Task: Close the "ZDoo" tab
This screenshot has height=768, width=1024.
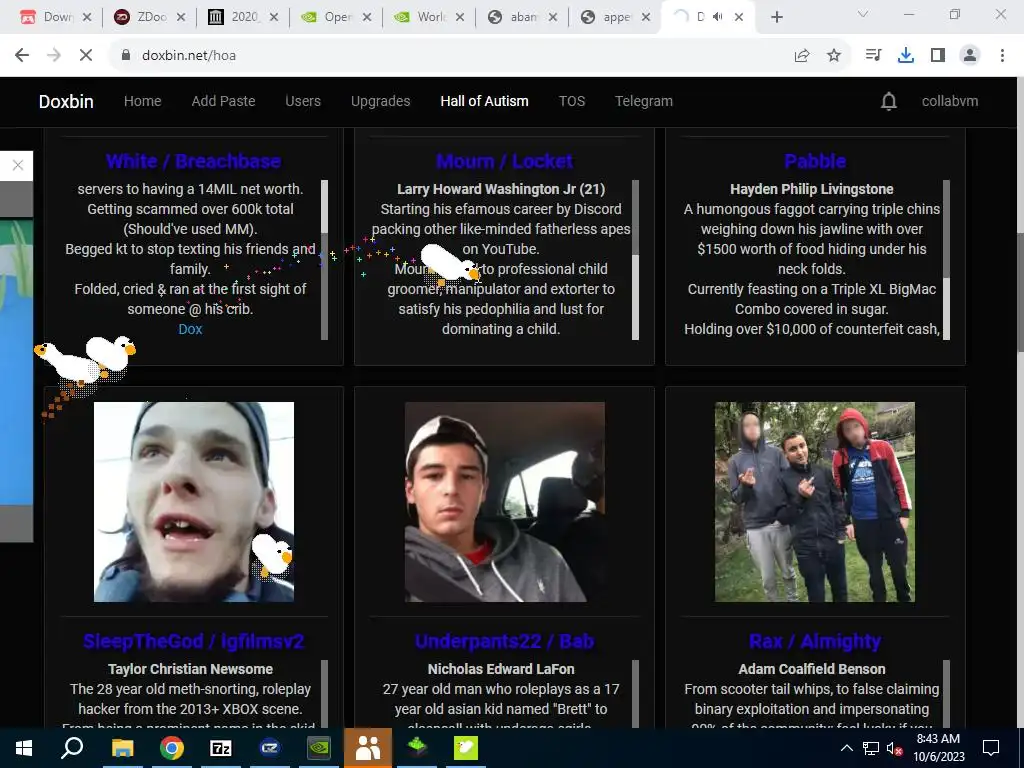Action: click(181, 17)
